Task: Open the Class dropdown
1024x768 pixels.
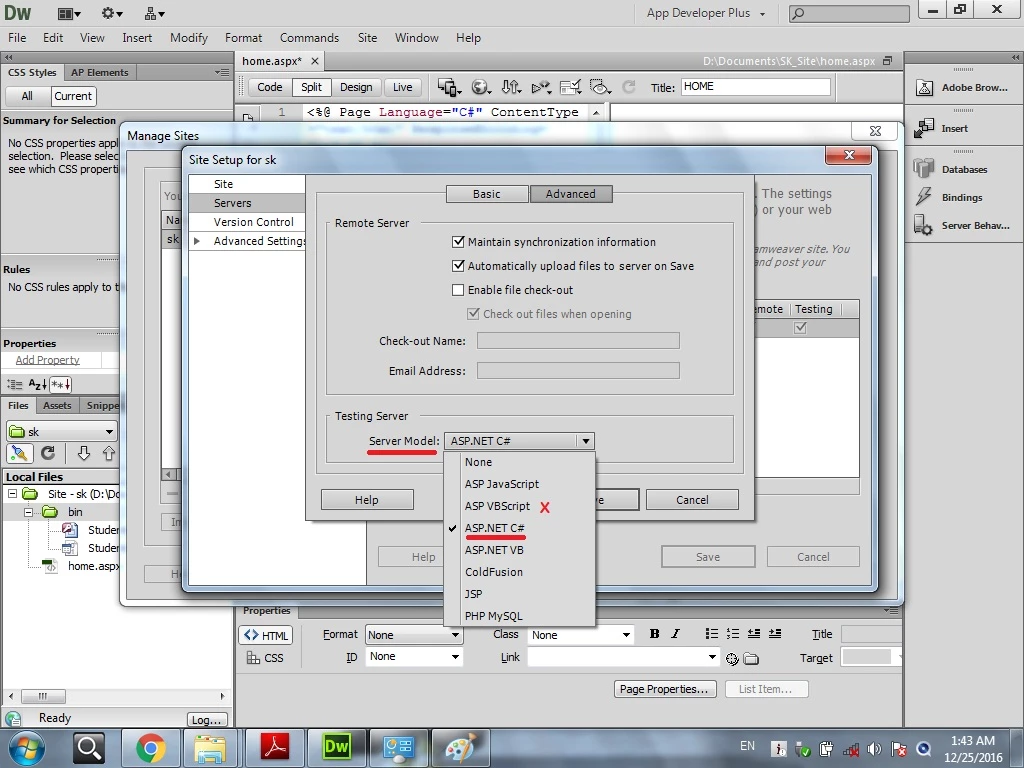Action: tap(581, 635)
